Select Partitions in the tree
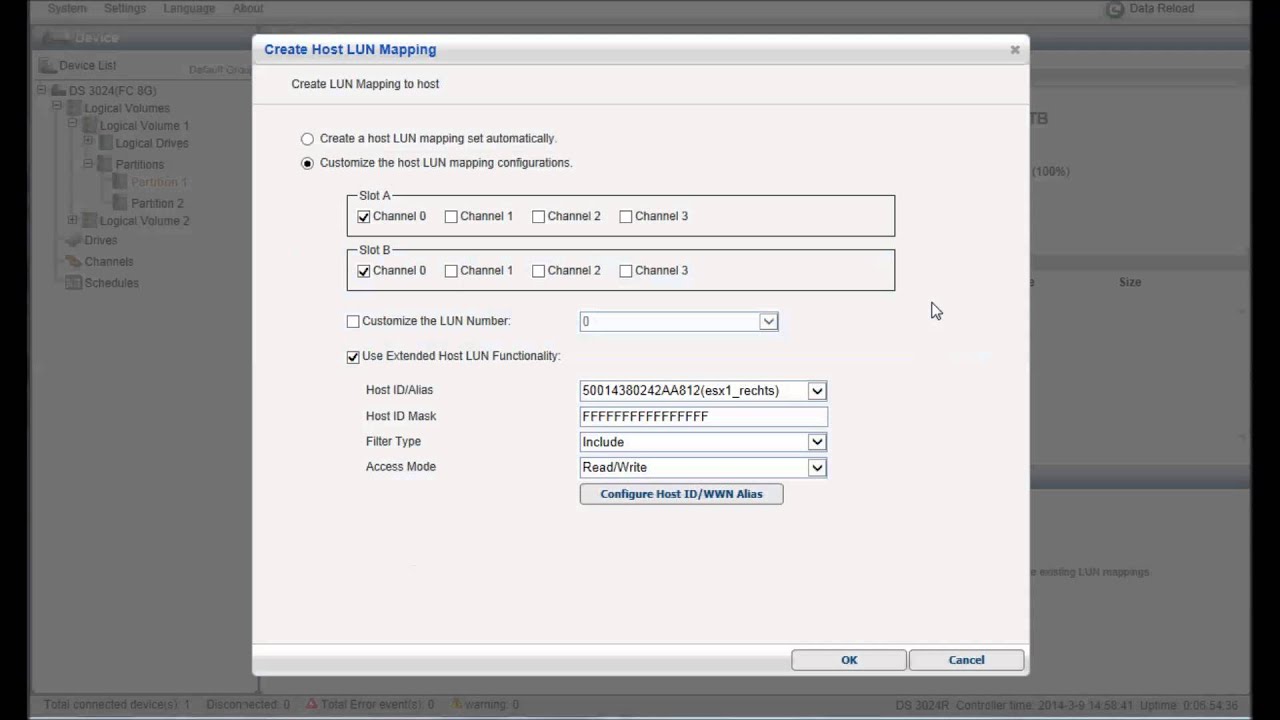This screenshot has width=1280, height=720. pos(139,165)
